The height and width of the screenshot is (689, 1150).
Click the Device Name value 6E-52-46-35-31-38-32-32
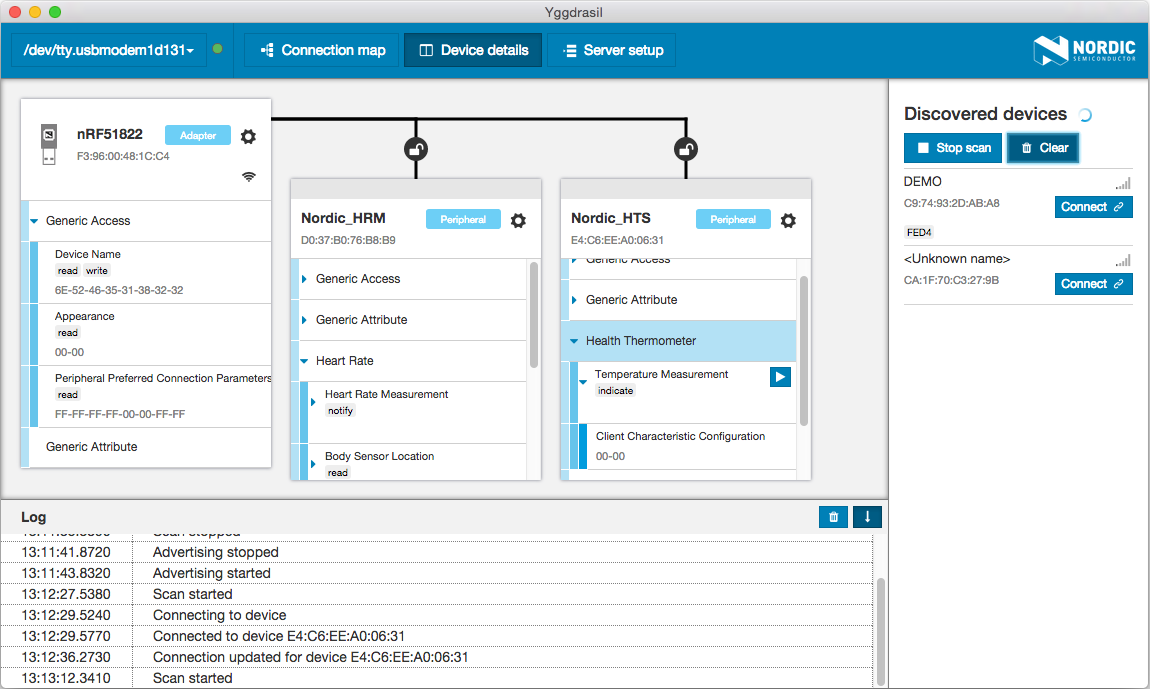point(119,291)
